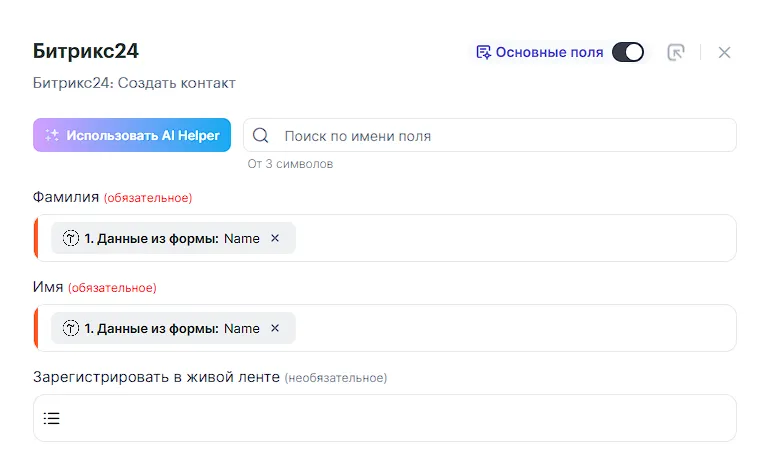Viewport: 774px width, 458px height.
Task: Open the list icon in "Зарегистрировать в живой ленте"
Action: [52, 418]
